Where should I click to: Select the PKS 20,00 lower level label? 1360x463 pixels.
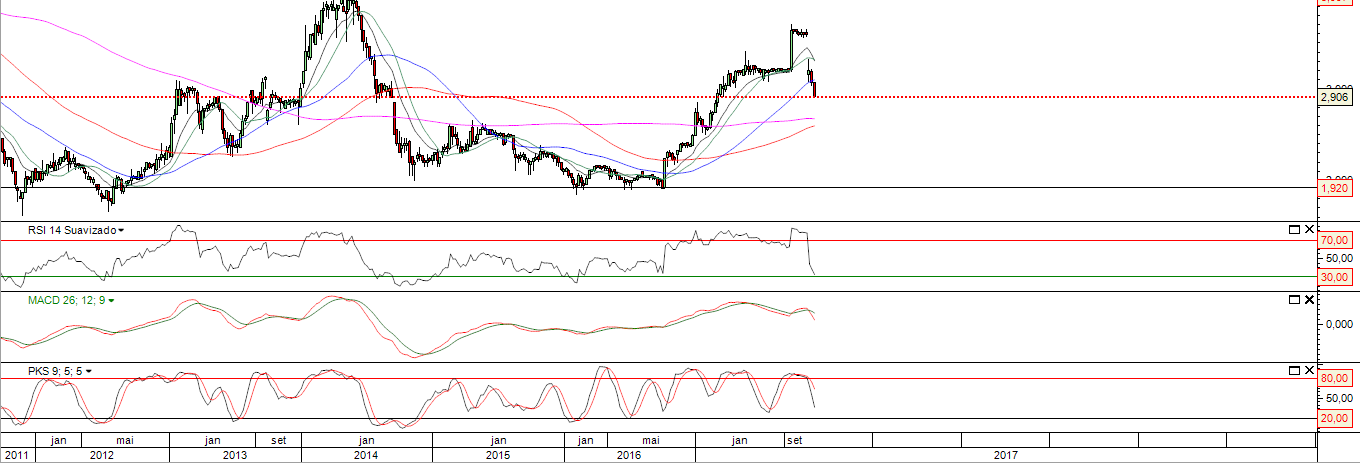click(x=1335, y=419)
